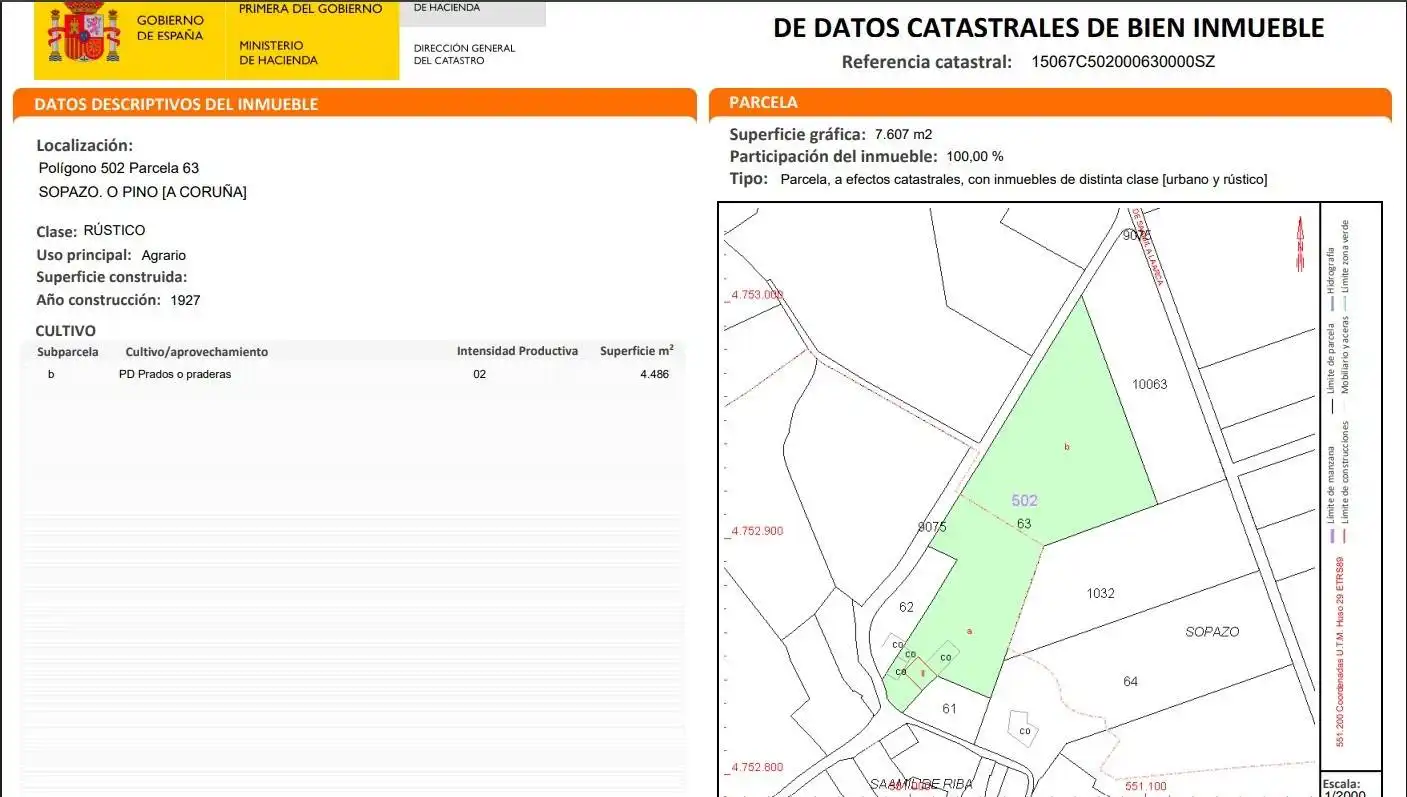Select the '7.607 m2' surface value
Screen dimensions: 1407x797
tap(903, 134)
